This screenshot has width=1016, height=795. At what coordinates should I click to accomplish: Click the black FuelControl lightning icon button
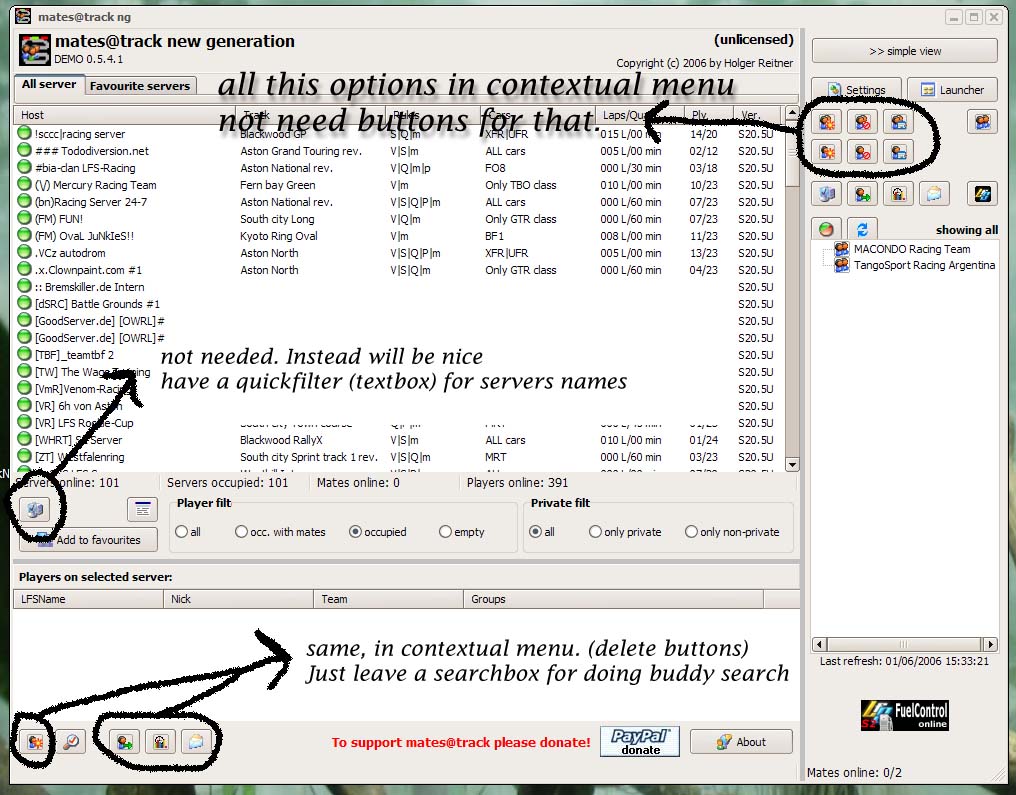982,193
